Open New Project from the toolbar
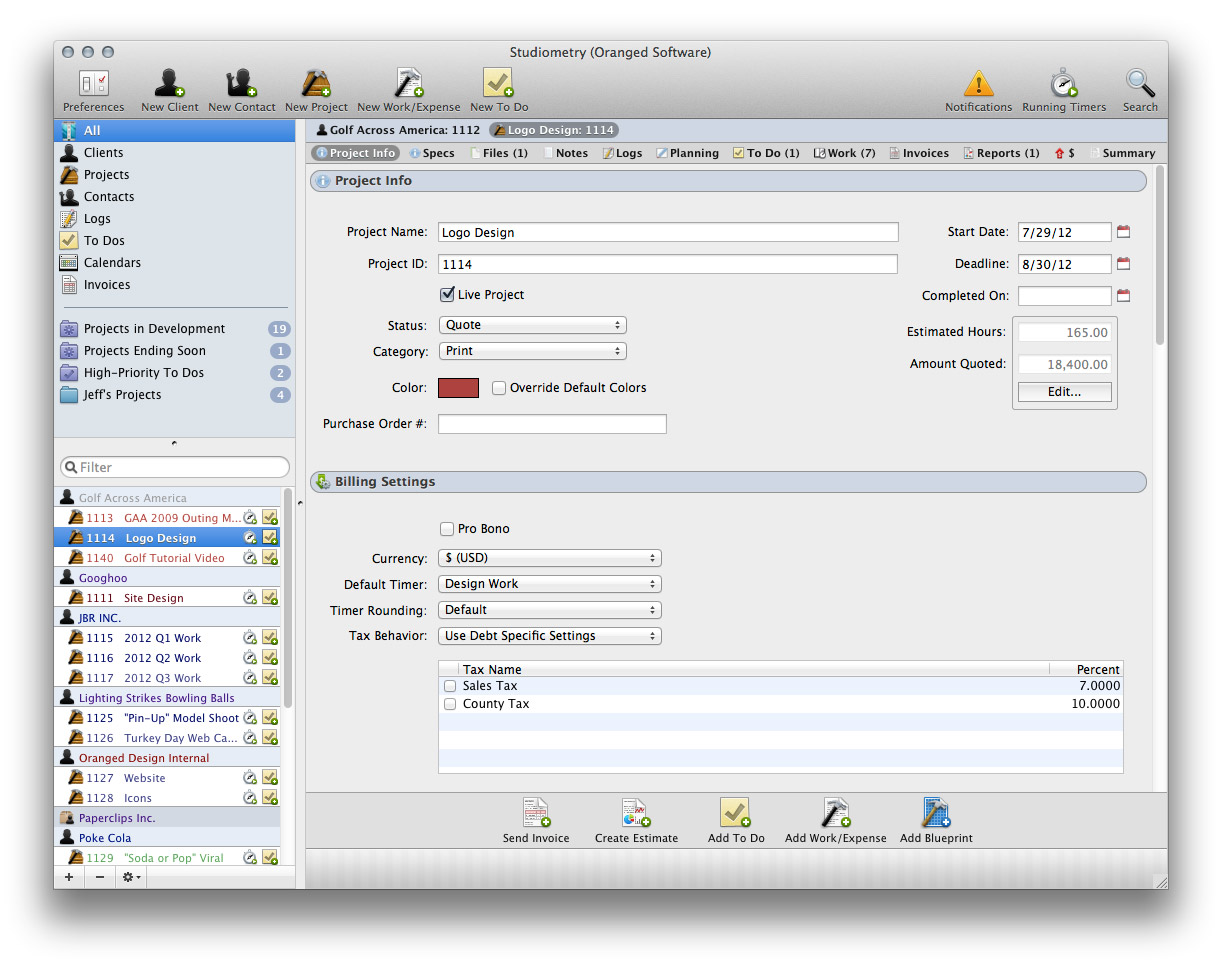The image size is (1220, 968). click(x=316, y=84)
